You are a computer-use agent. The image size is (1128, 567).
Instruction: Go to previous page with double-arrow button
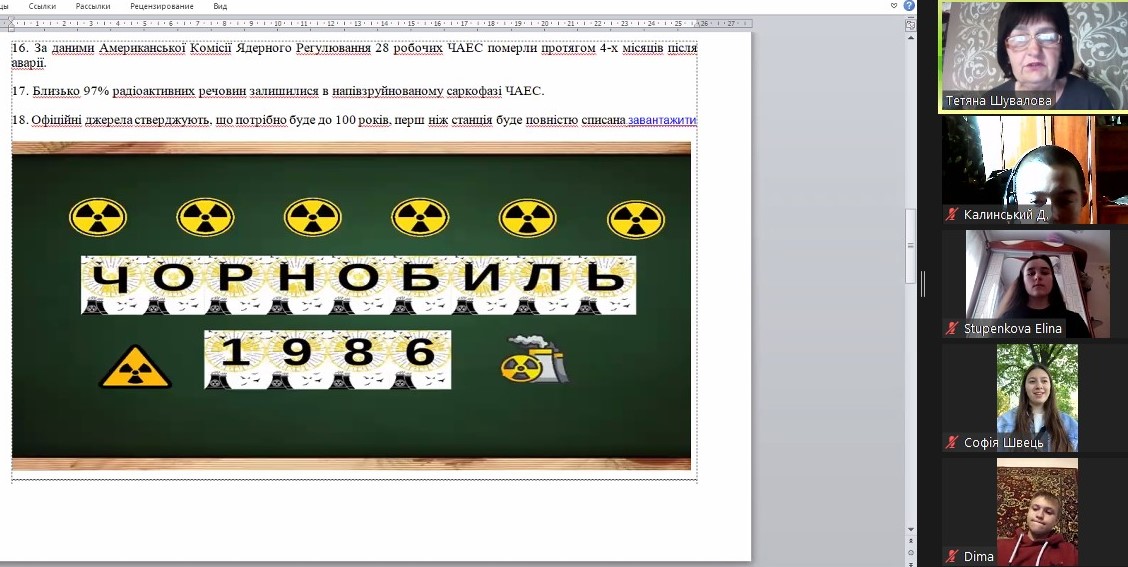(x=910, y=542)
